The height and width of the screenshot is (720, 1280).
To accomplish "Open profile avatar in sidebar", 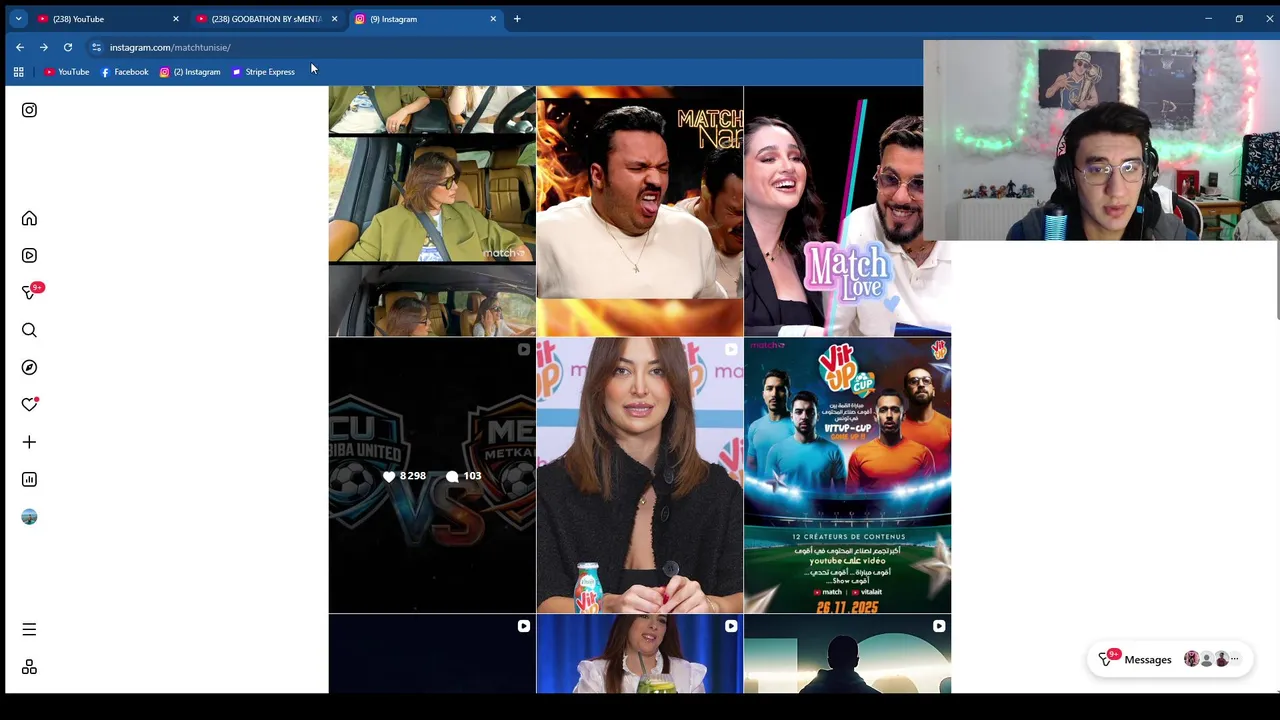I will (29, 517).
